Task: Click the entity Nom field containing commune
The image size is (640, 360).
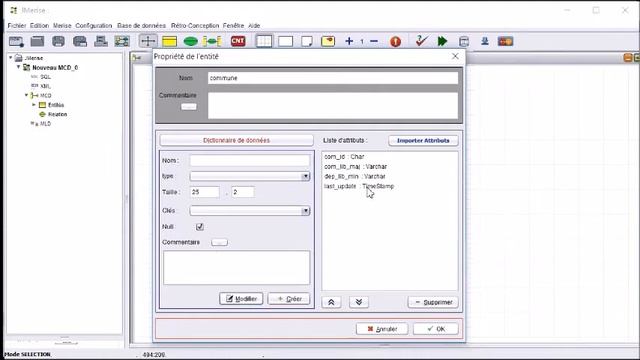Action: [333, 78]
